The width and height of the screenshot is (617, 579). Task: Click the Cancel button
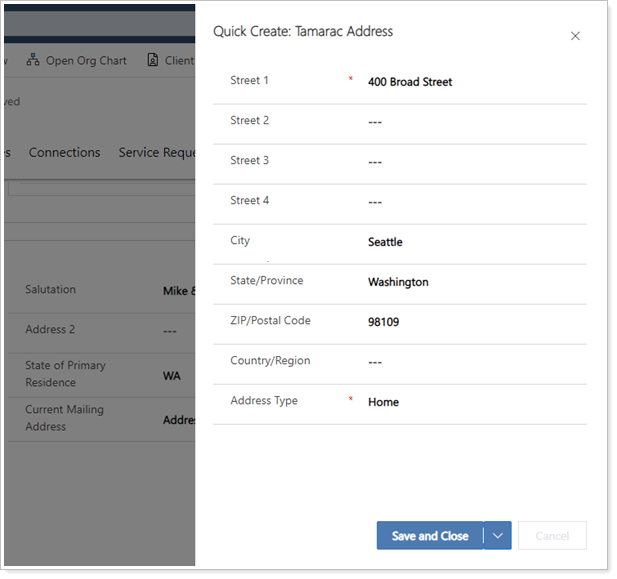(552, 536)
